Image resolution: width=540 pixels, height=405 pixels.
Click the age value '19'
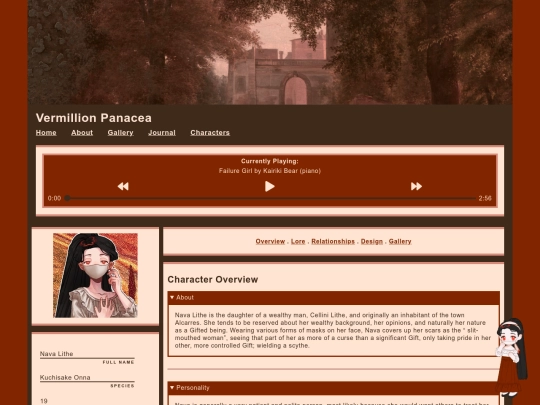click(44, 401)
